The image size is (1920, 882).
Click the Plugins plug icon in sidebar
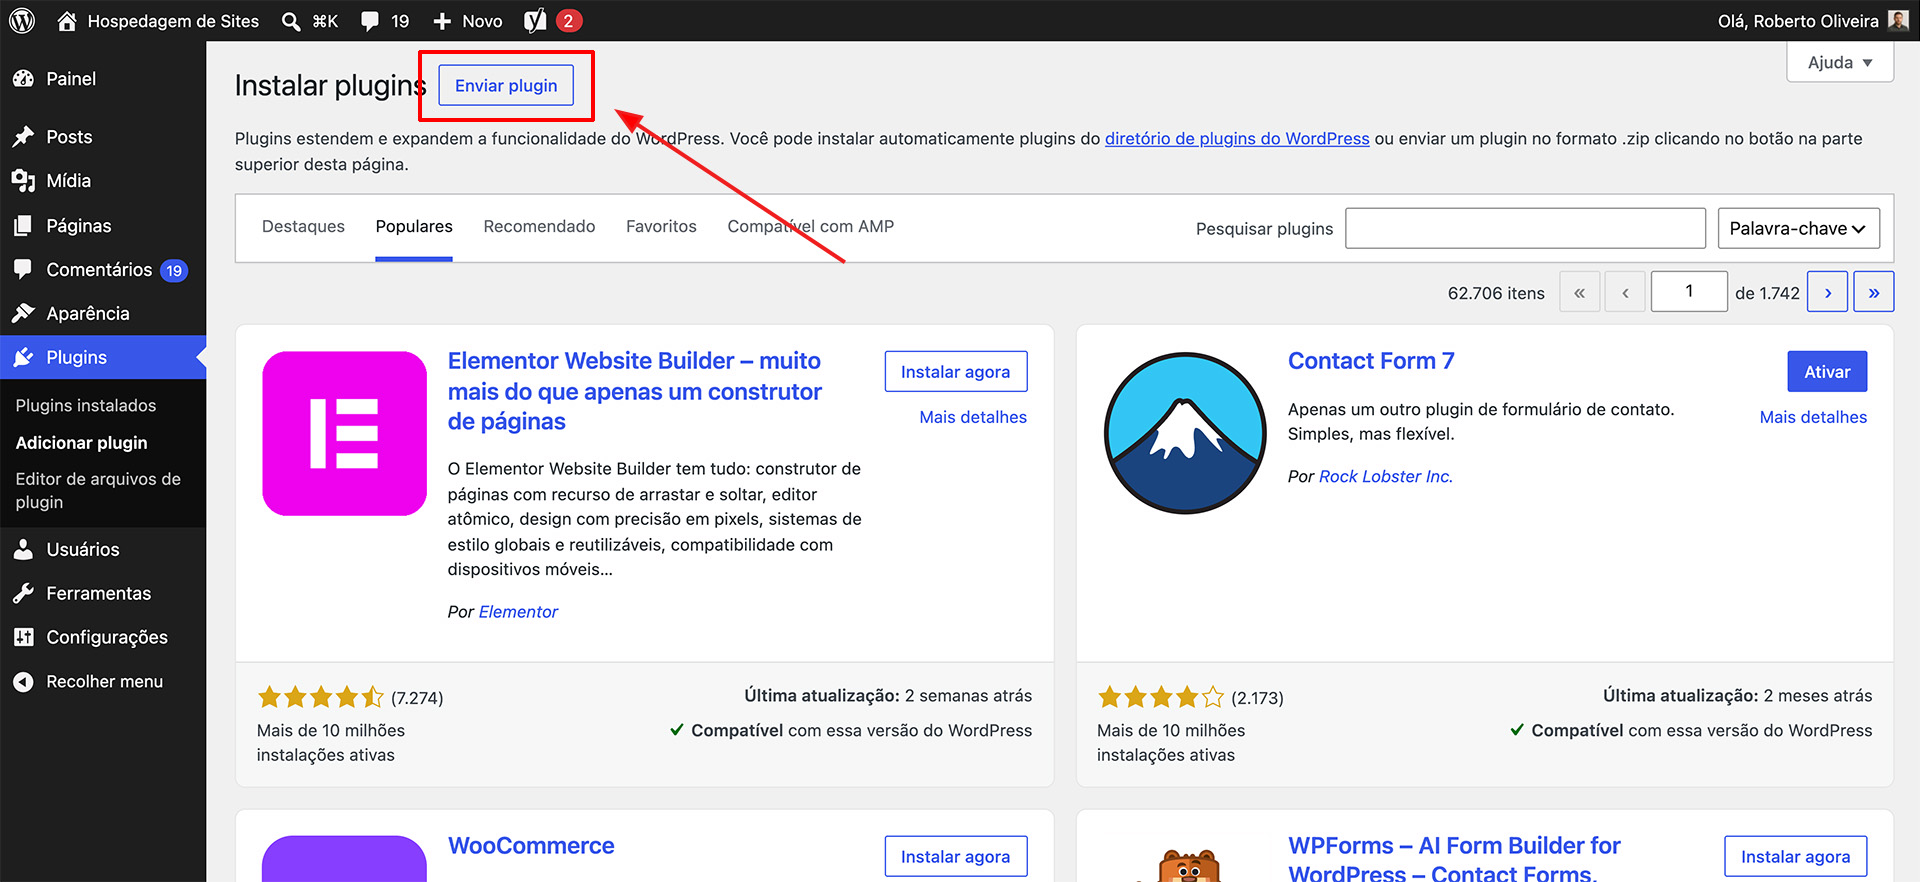tap(23, 357)
